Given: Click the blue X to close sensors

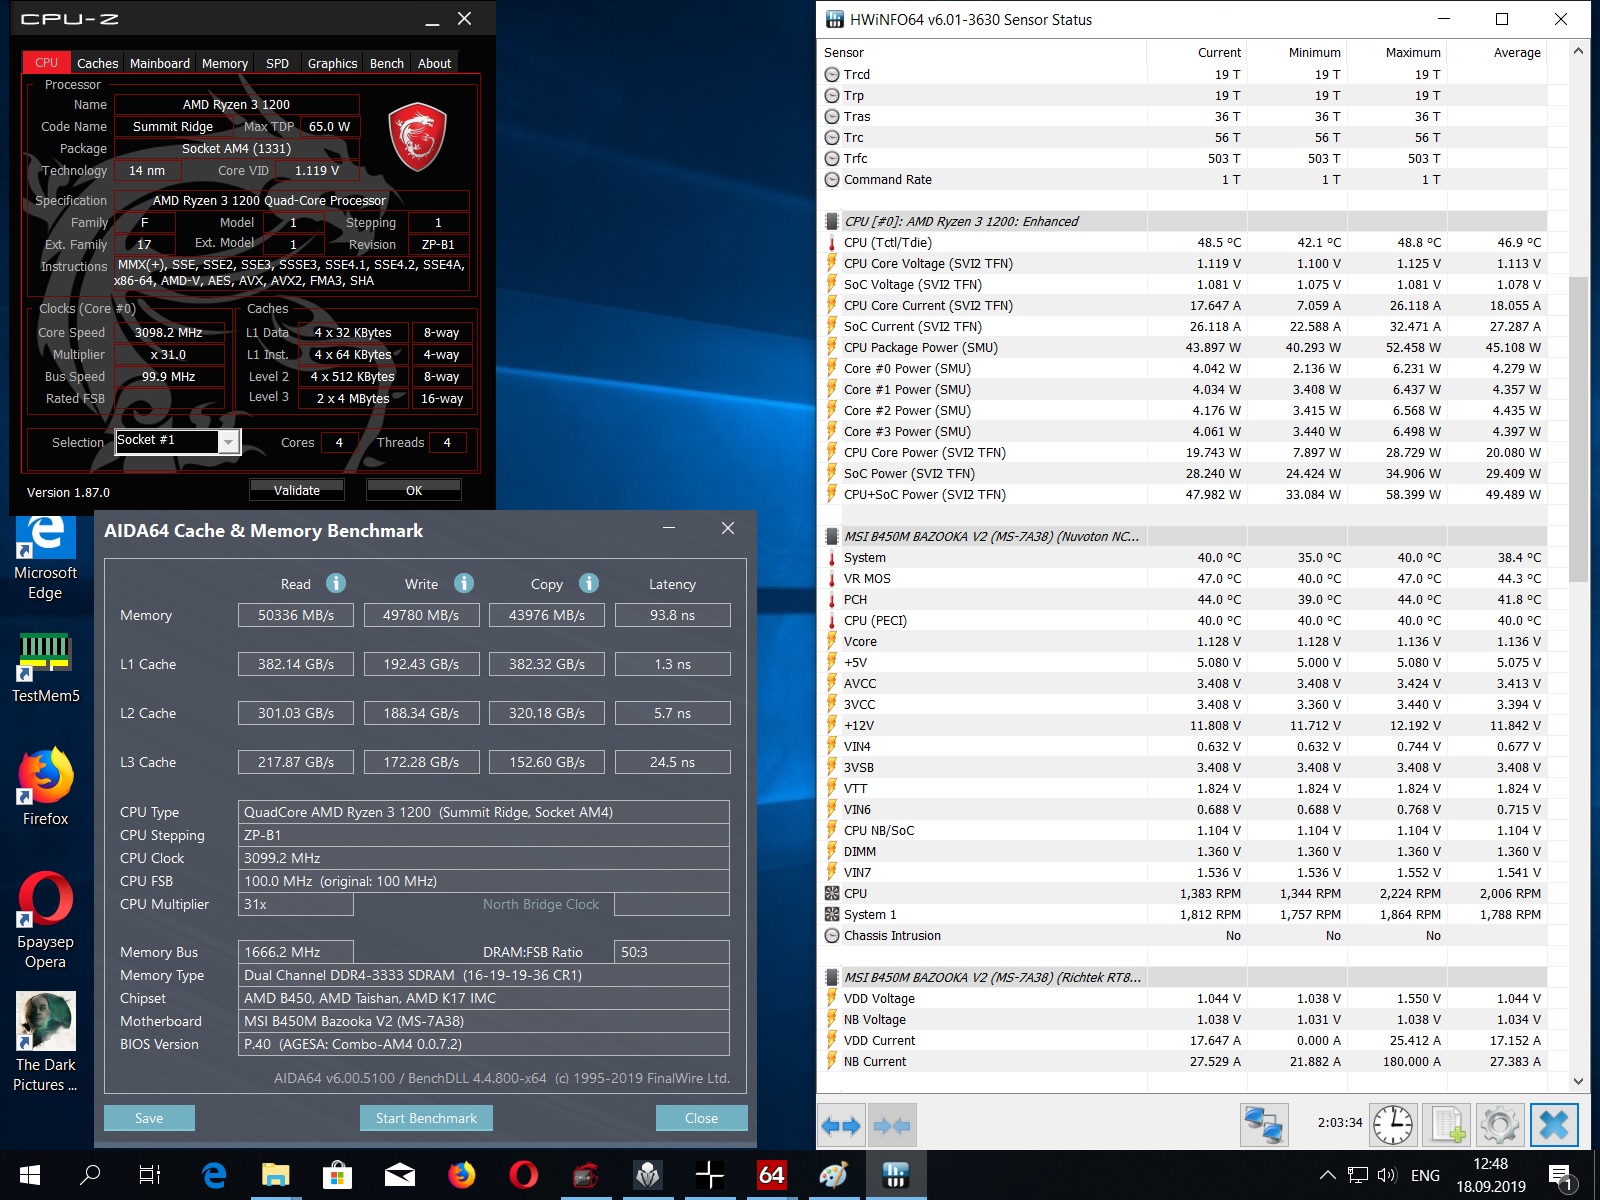Looking at the screenshot, I should pyautogui.click(x=1553, y=1125).
